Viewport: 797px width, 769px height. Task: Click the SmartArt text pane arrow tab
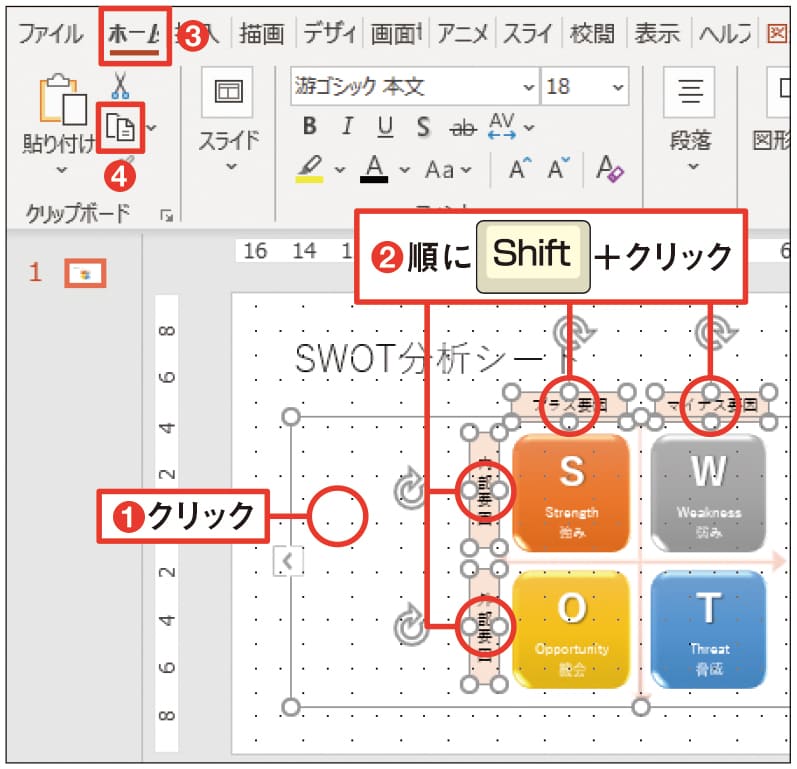click(x=288, y=561)
